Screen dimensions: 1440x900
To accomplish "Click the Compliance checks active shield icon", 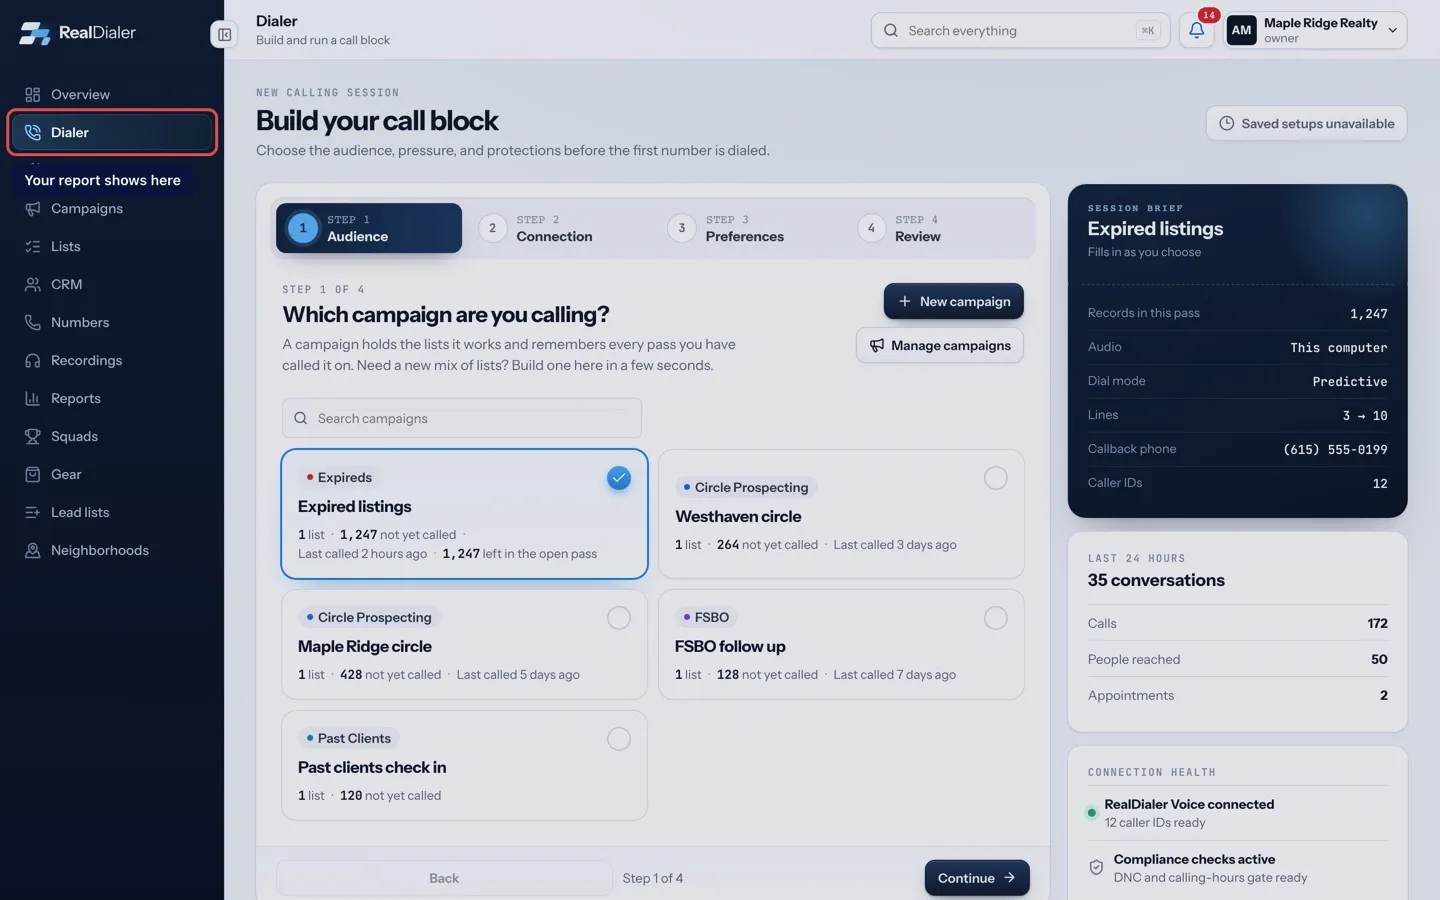I will [x=1096, y=867].
